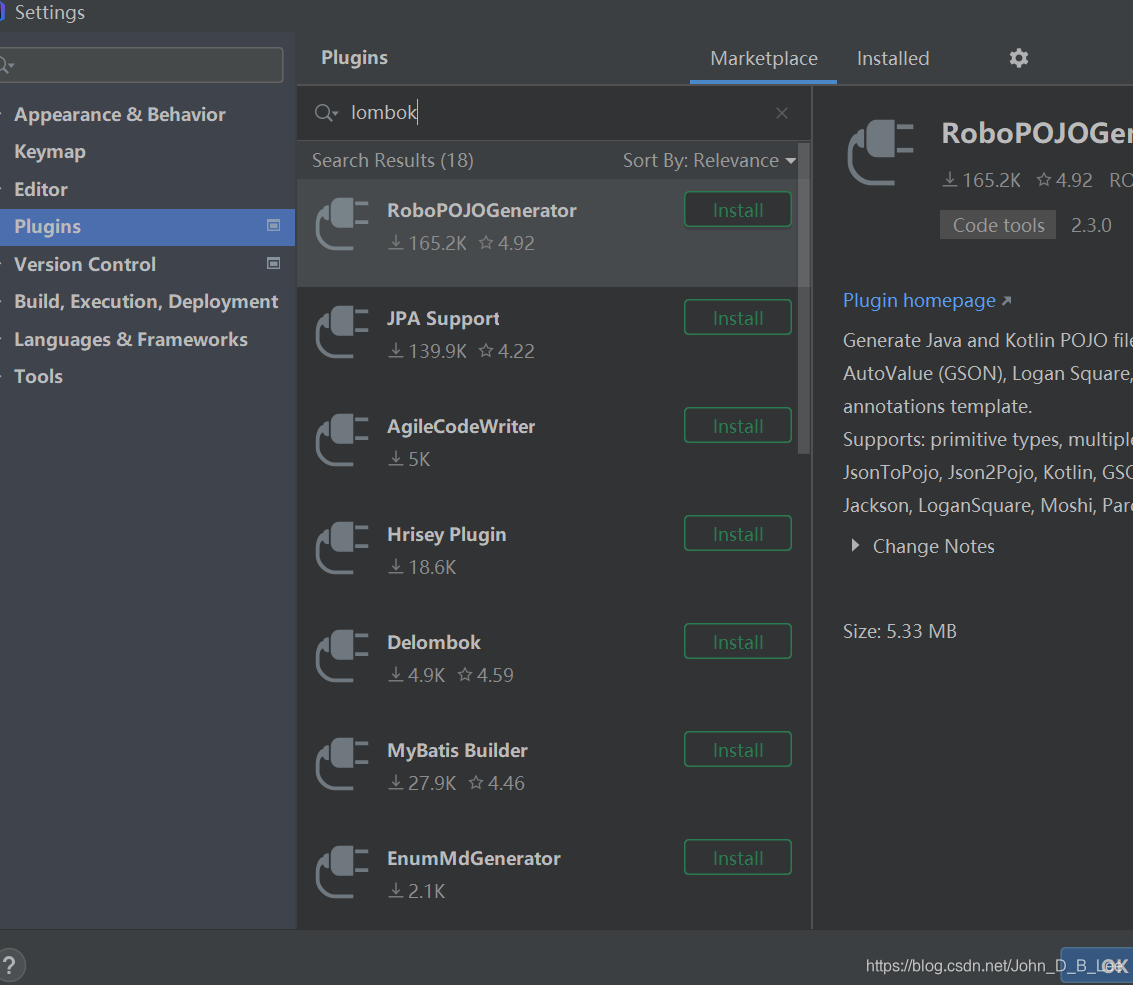Screen dimensions: 1133x985
Task: Select the Hrisey Plugin name
Action: [x=447, y=535]
